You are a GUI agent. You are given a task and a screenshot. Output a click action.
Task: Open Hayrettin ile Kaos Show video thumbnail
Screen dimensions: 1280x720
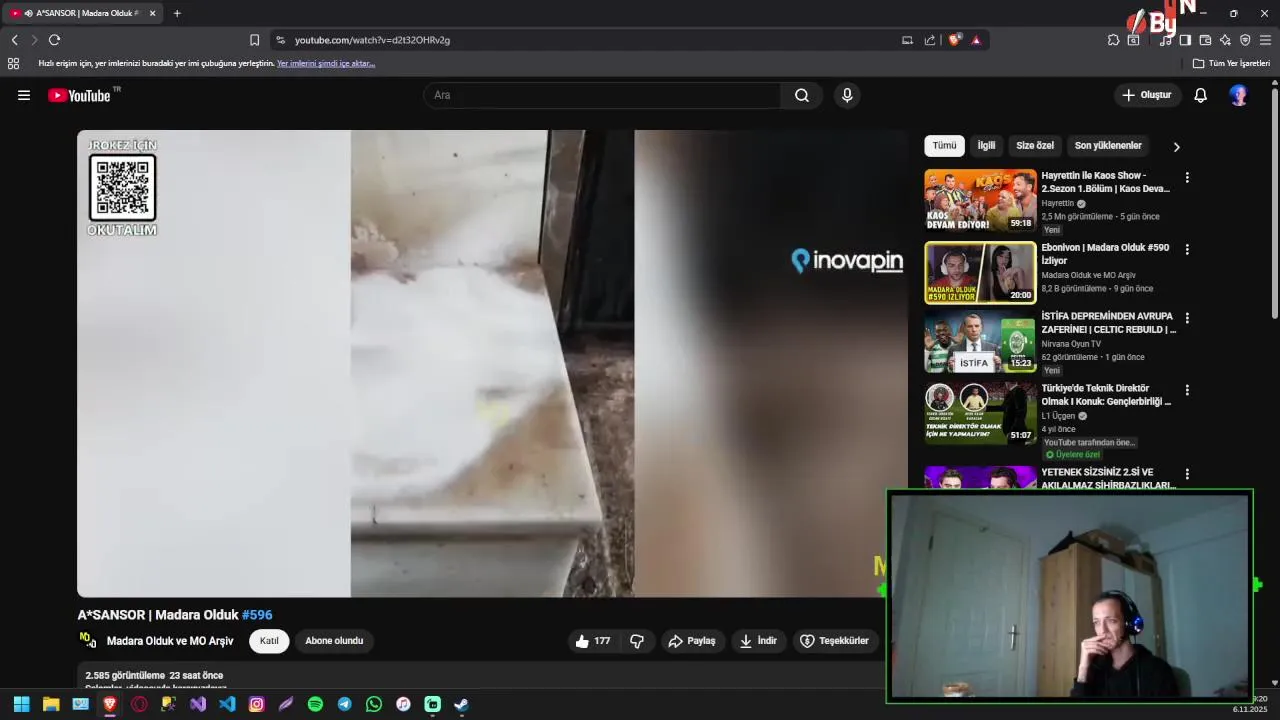tap(980, 200)
